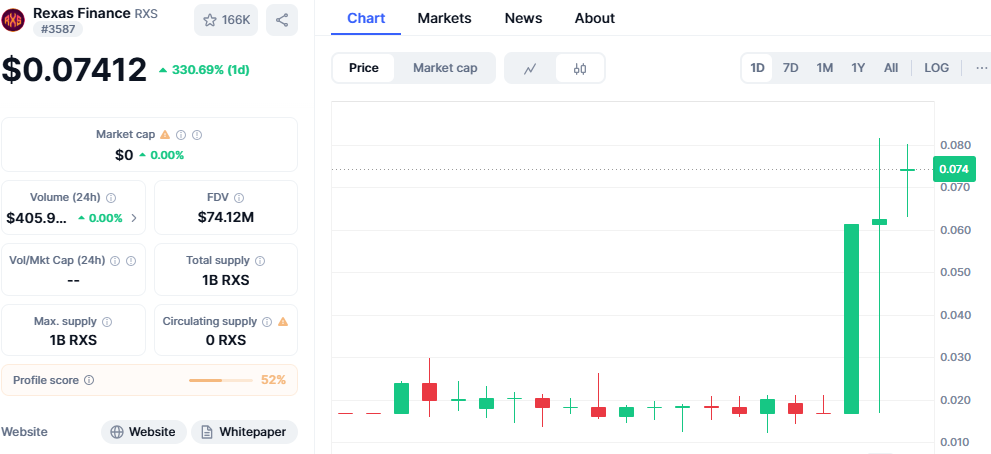991x454 pixels.
Task: Click the 52% profile score value
Action: [274, 380]
